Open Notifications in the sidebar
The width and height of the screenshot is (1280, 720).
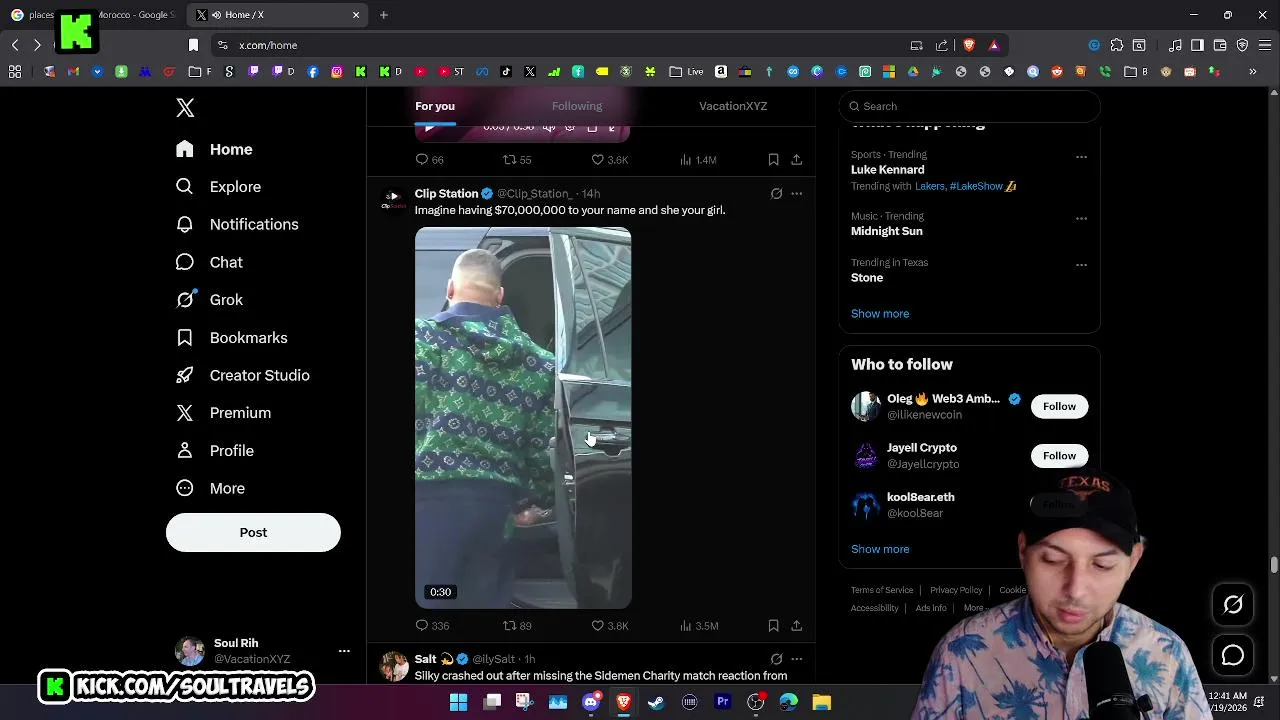click(x=237, y=224)
